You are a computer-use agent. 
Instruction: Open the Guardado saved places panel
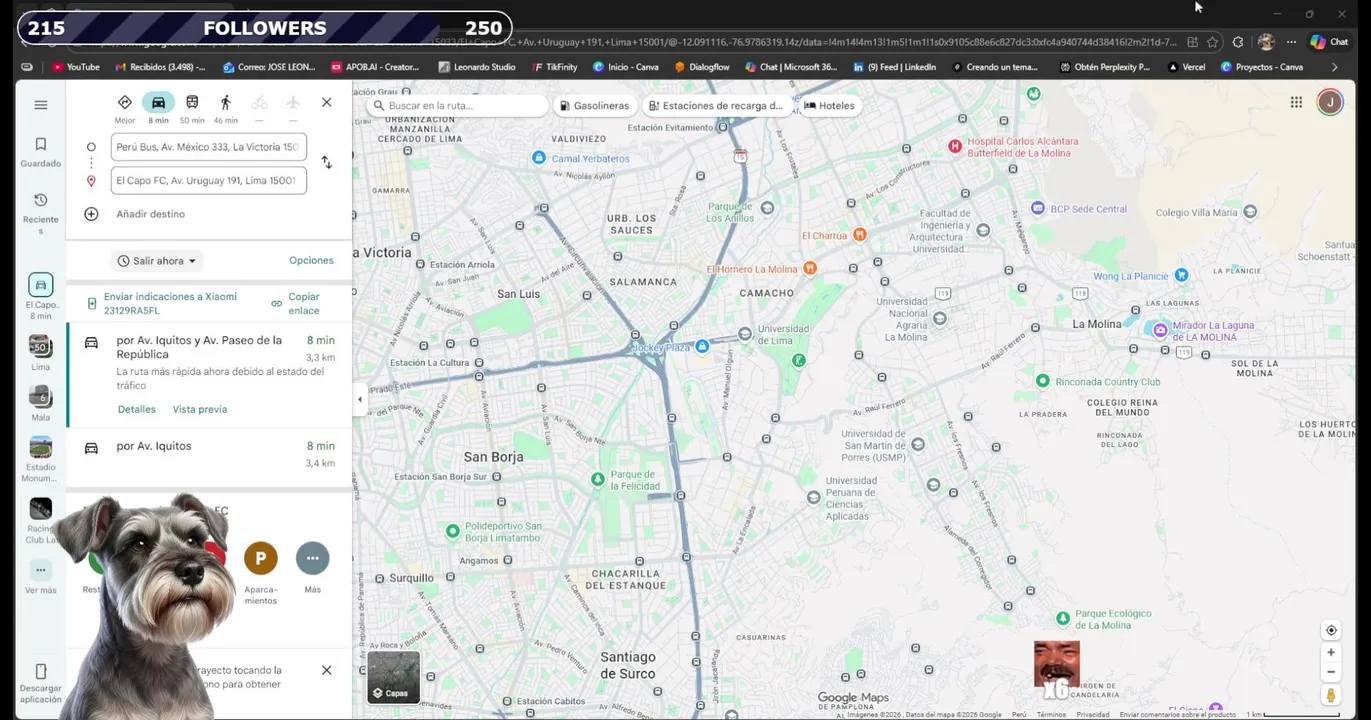point(41,152)
